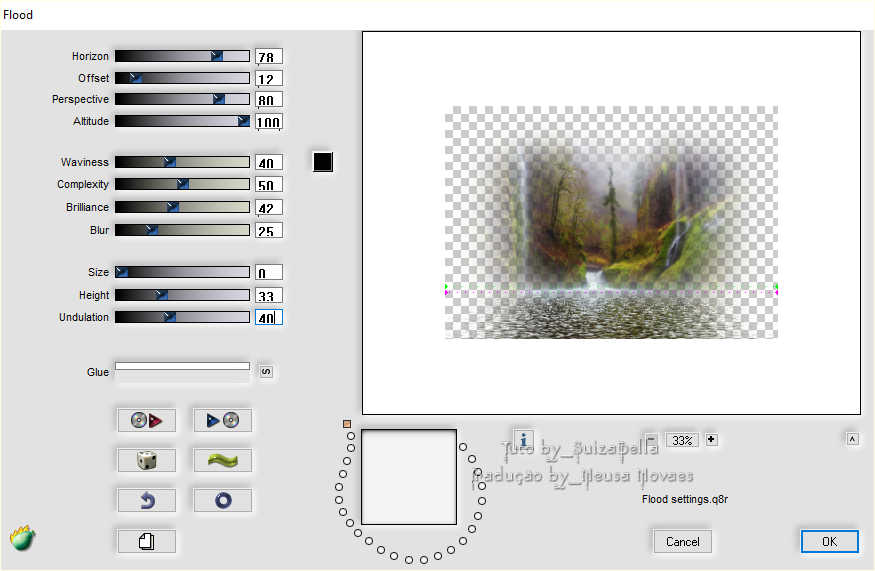The image size is (875, 571).
Task: Click the Offset value field showing 12
Action: [x=269, y=78]
